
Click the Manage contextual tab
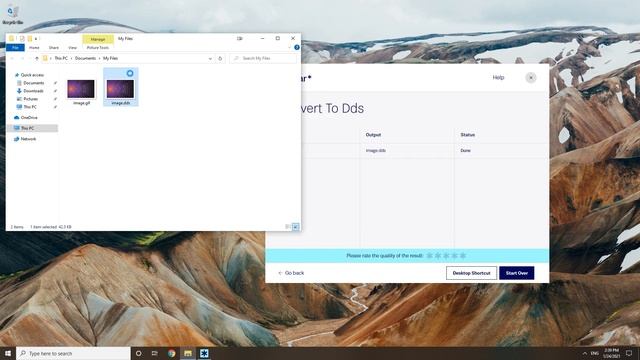pyautogui.click(x=98, y=39)
